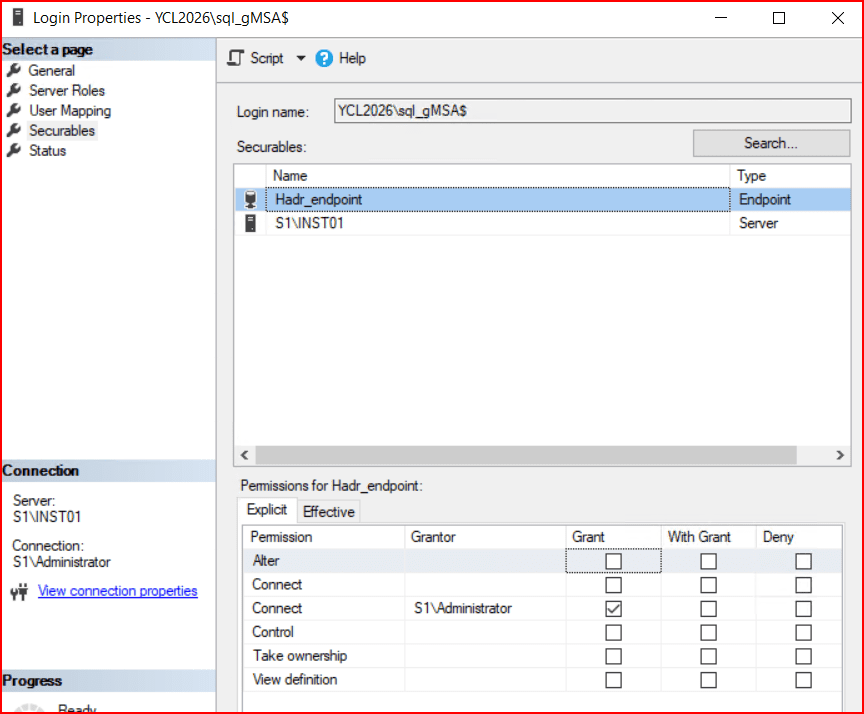This screenshot has height=714, width=864.
Task: Click the S1\INST01 server row icon
Action: pos(250,223)
